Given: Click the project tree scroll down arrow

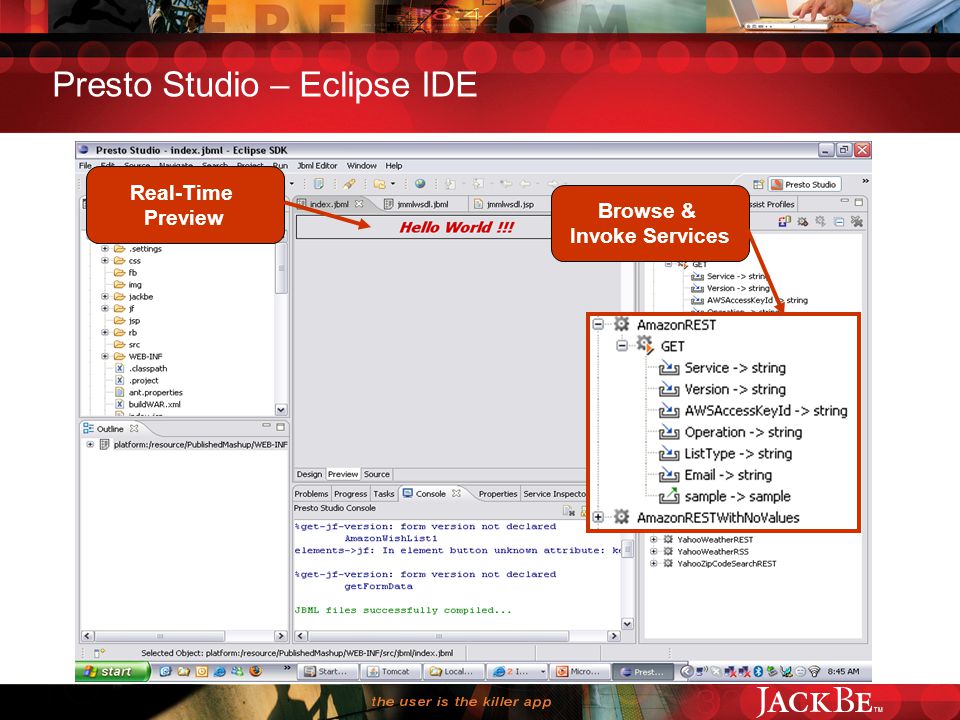Looking at the screenshot, I should point(281,410).
